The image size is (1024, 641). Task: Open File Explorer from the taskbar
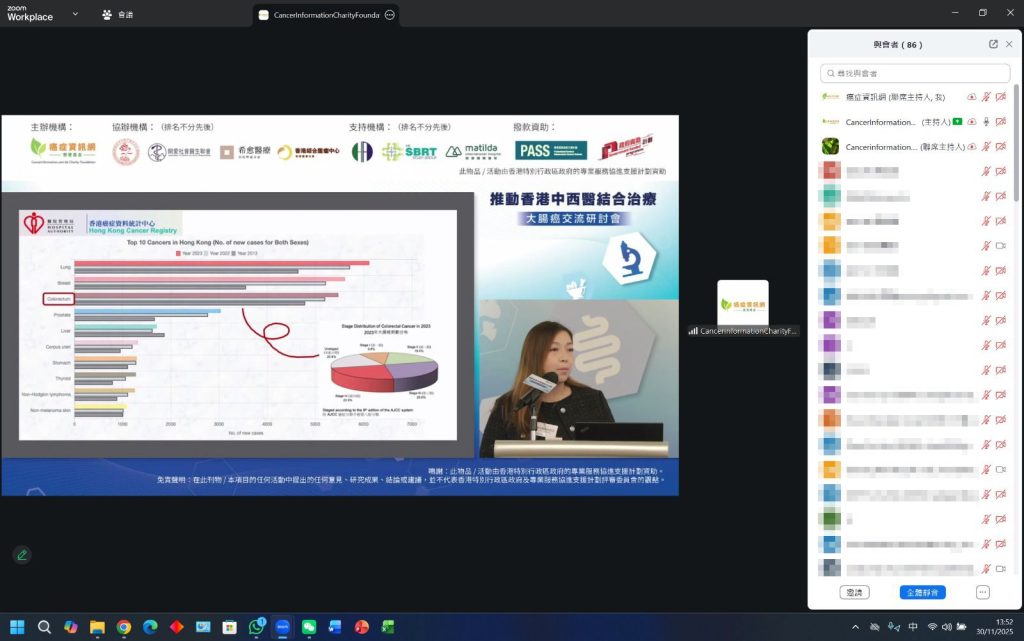97,627
